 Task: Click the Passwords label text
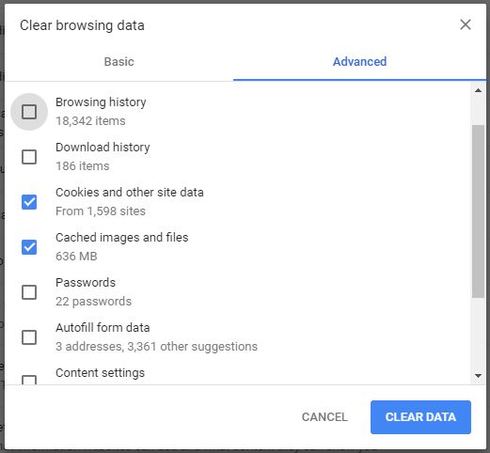point(85,282)
